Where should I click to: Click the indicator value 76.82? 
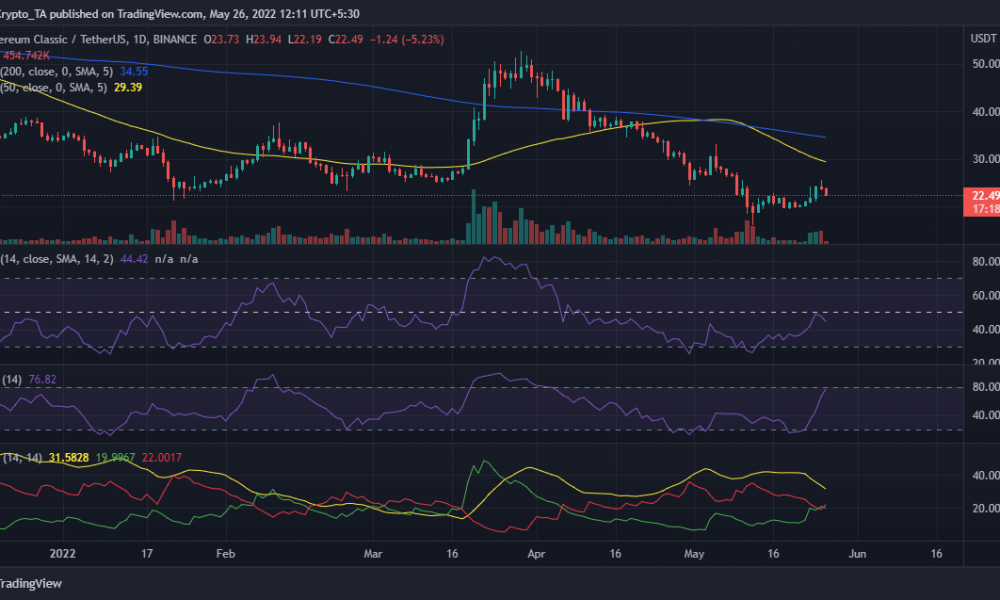42,379
